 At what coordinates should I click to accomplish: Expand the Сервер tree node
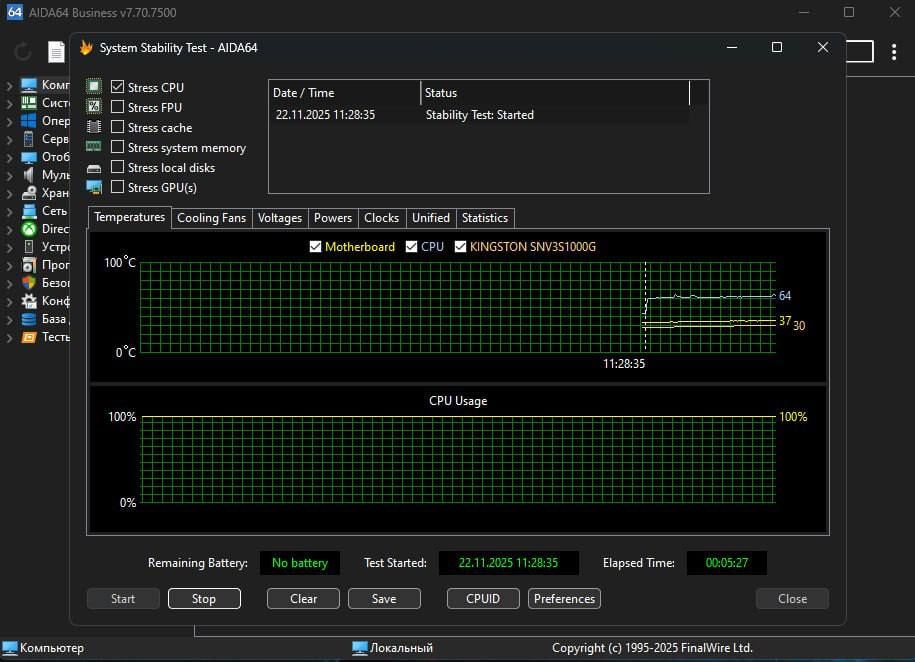9,140
